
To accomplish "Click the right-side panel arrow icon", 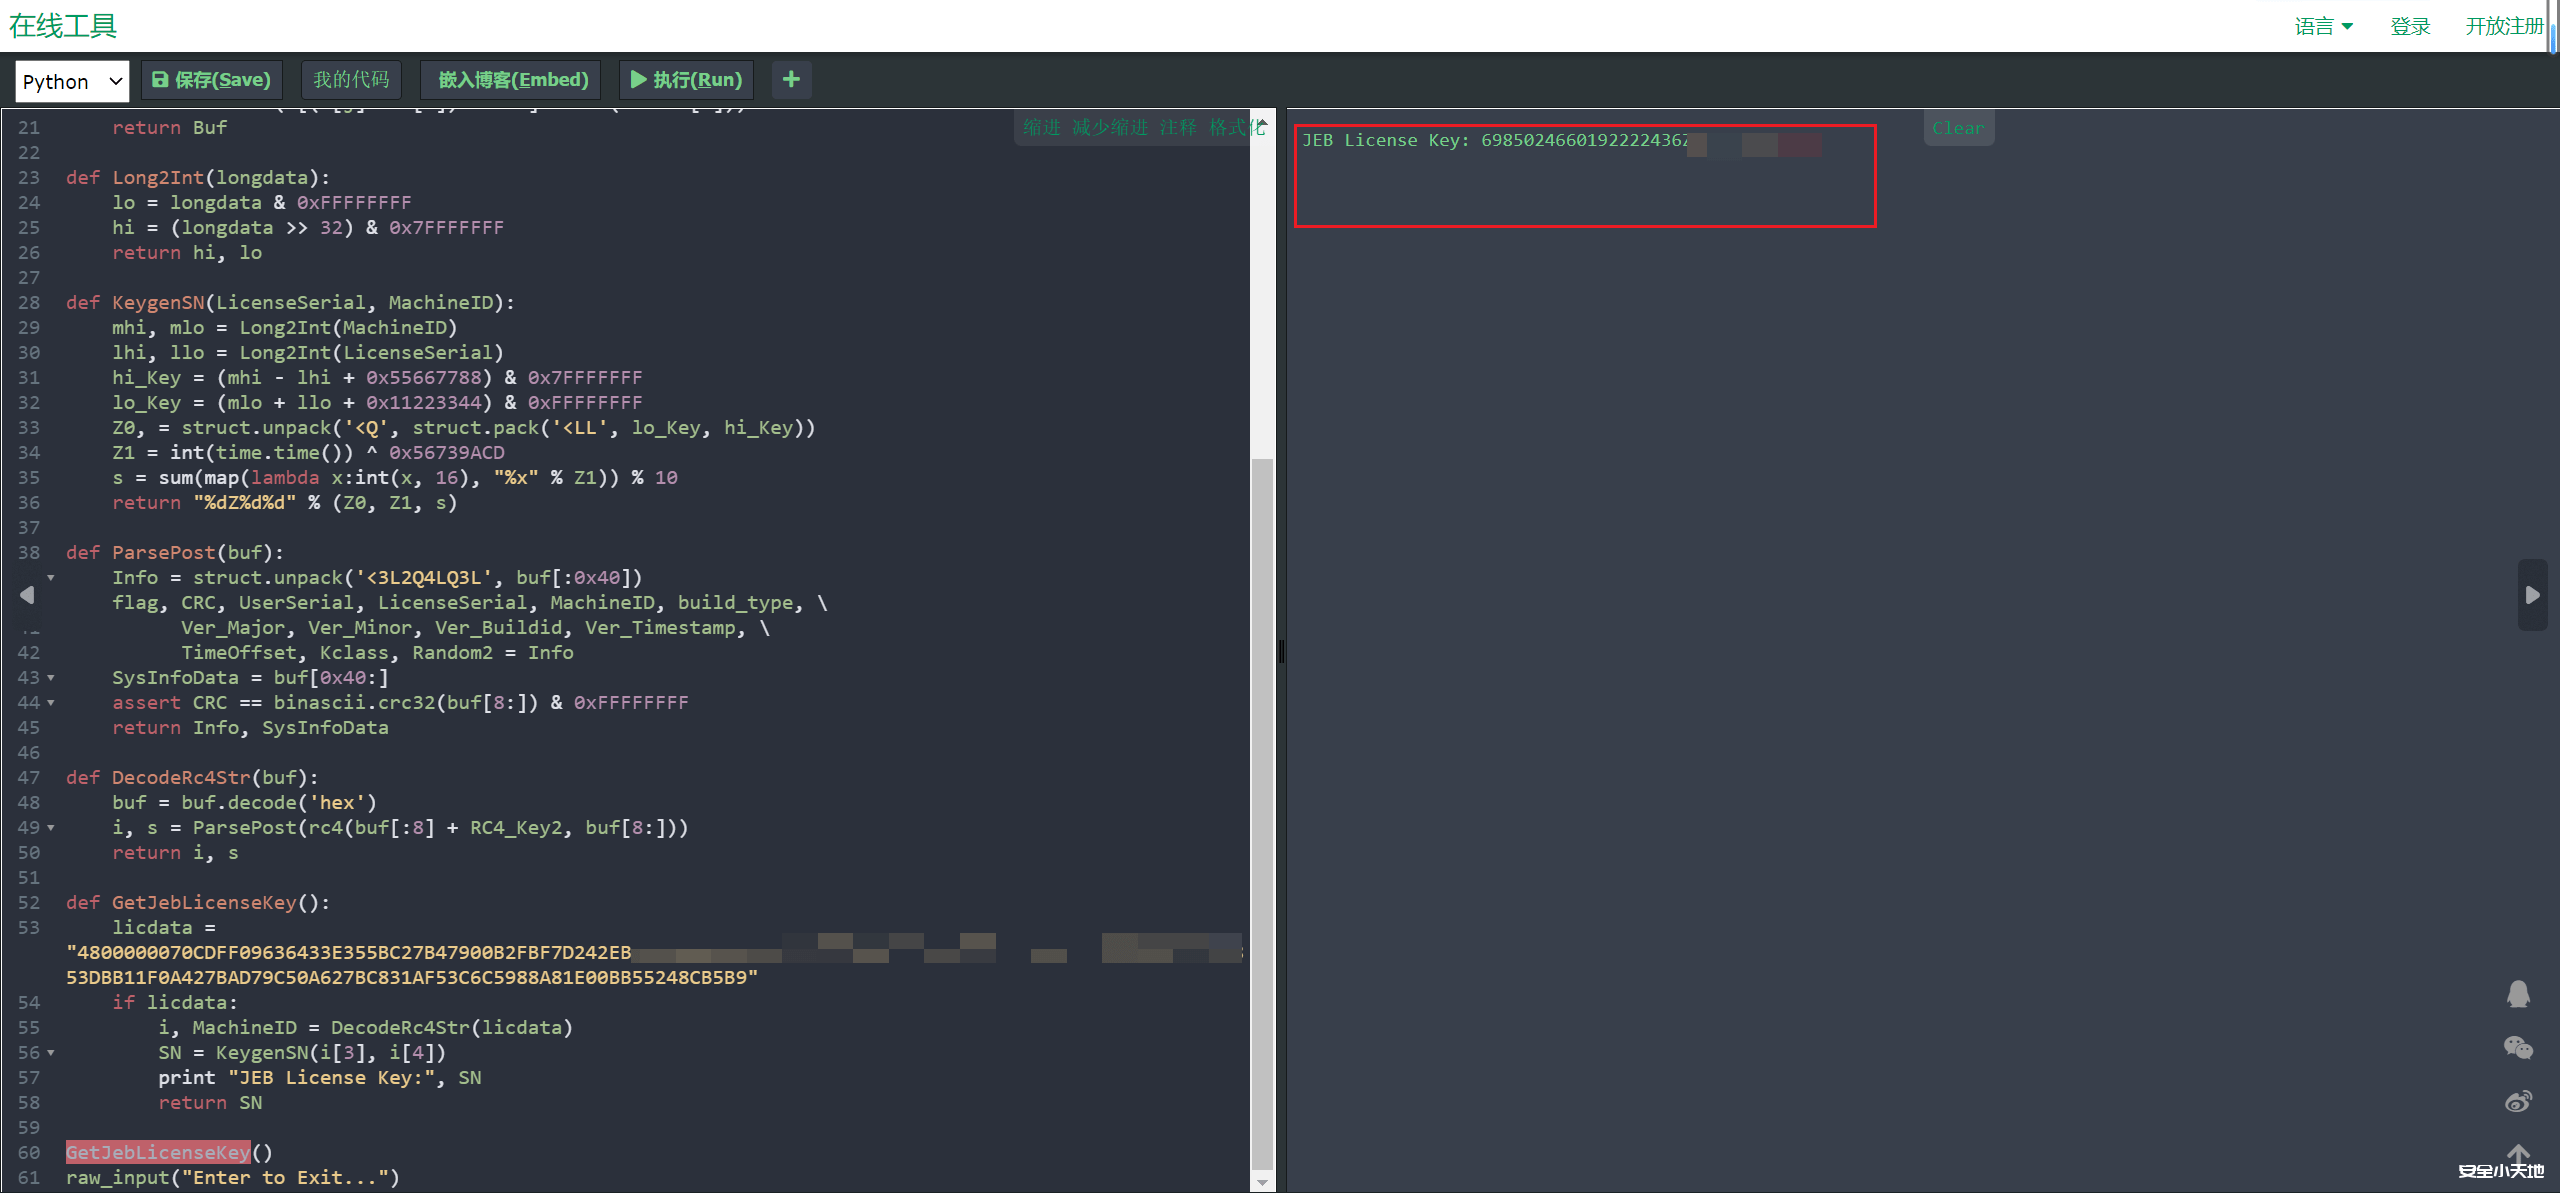I will pyautogui.click(x=2532, y=595).
